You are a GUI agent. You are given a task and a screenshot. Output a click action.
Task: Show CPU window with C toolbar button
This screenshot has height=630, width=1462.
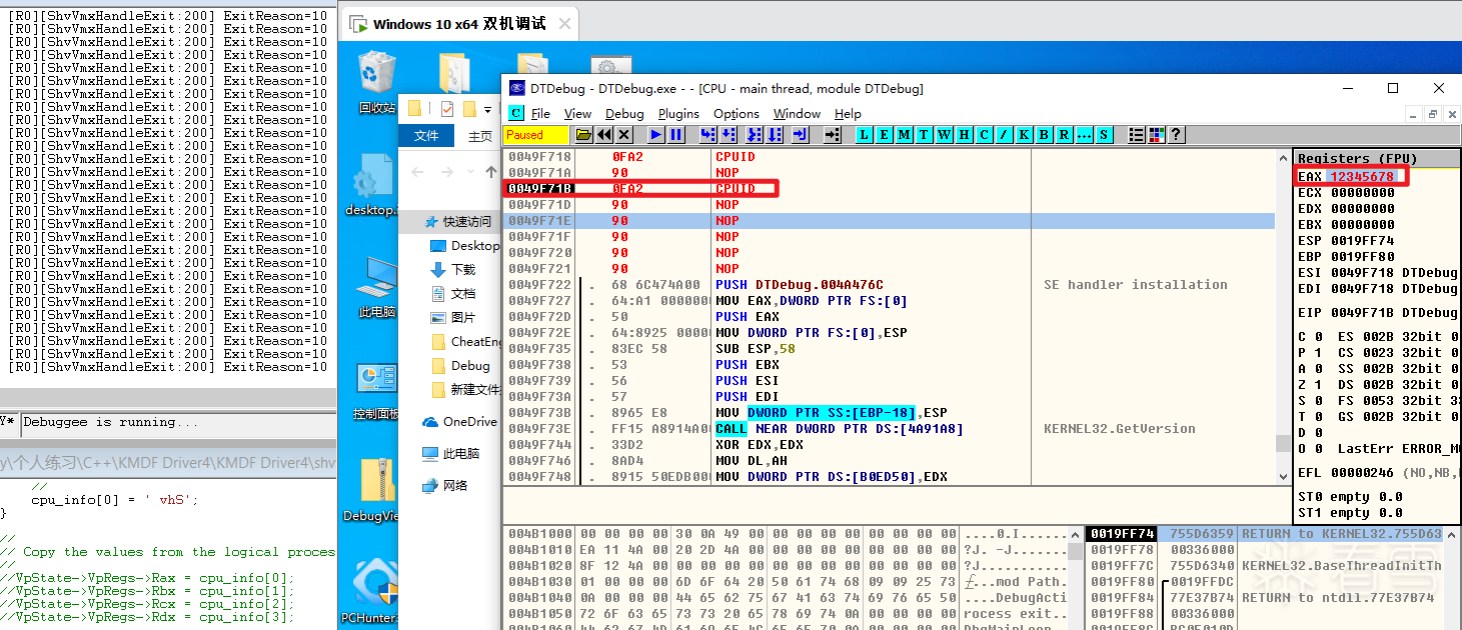tap(984, 134)
